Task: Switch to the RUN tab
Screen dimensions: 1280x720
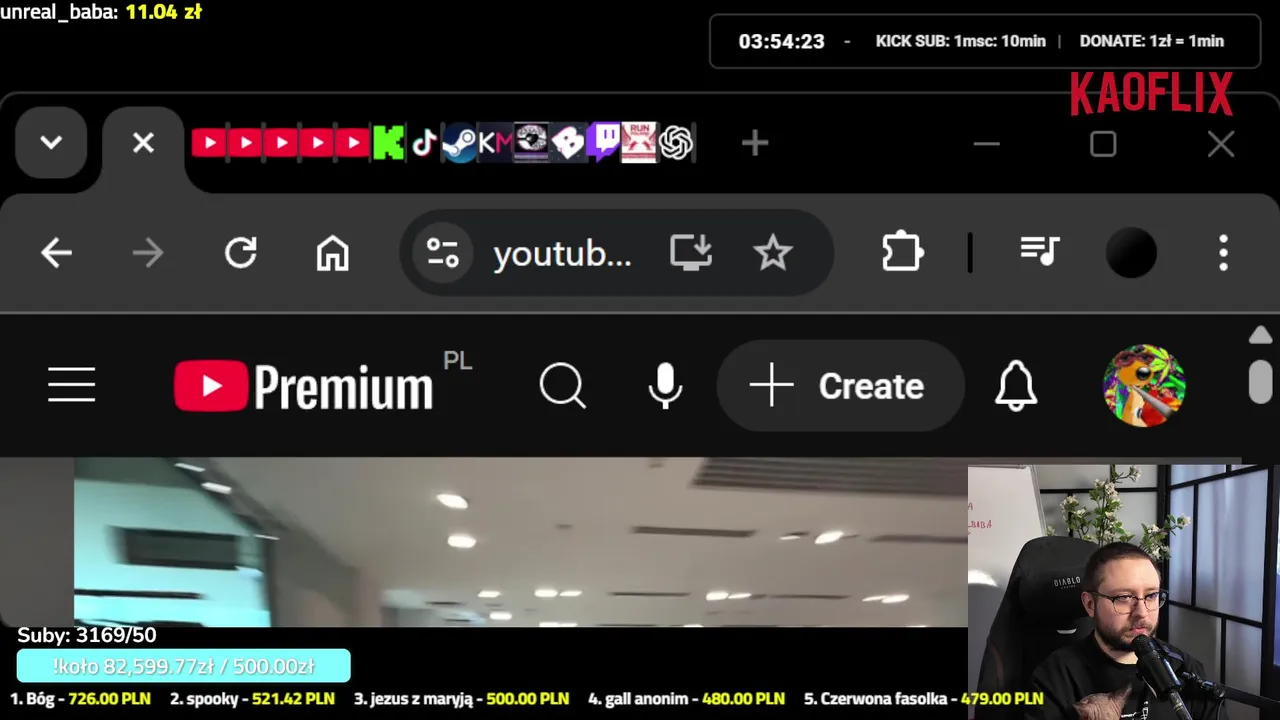Action: pos(639,142)
